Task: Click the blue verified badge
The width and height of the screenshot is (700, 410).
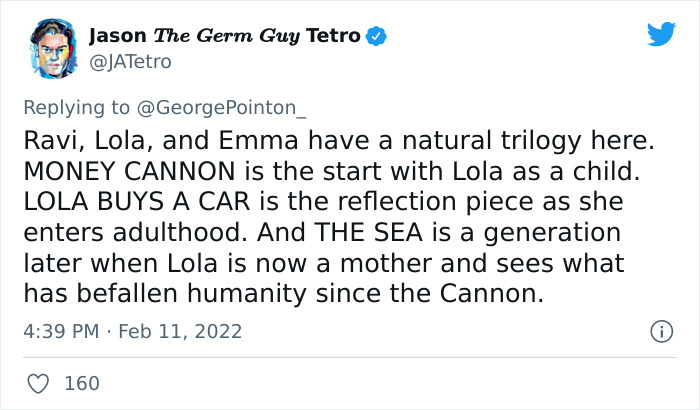Action: click(x=377, y=37)
